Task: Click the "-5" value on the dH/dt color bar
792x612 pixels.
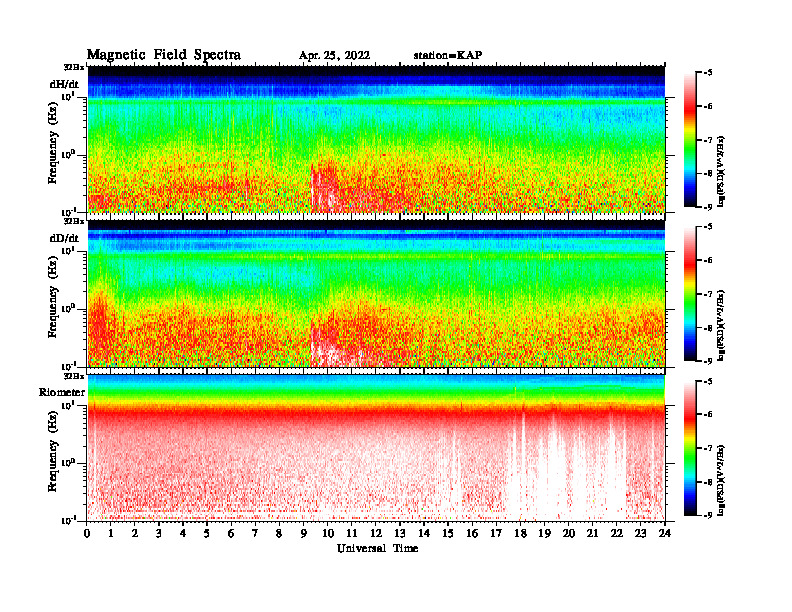Action: [x=707, y=73]
